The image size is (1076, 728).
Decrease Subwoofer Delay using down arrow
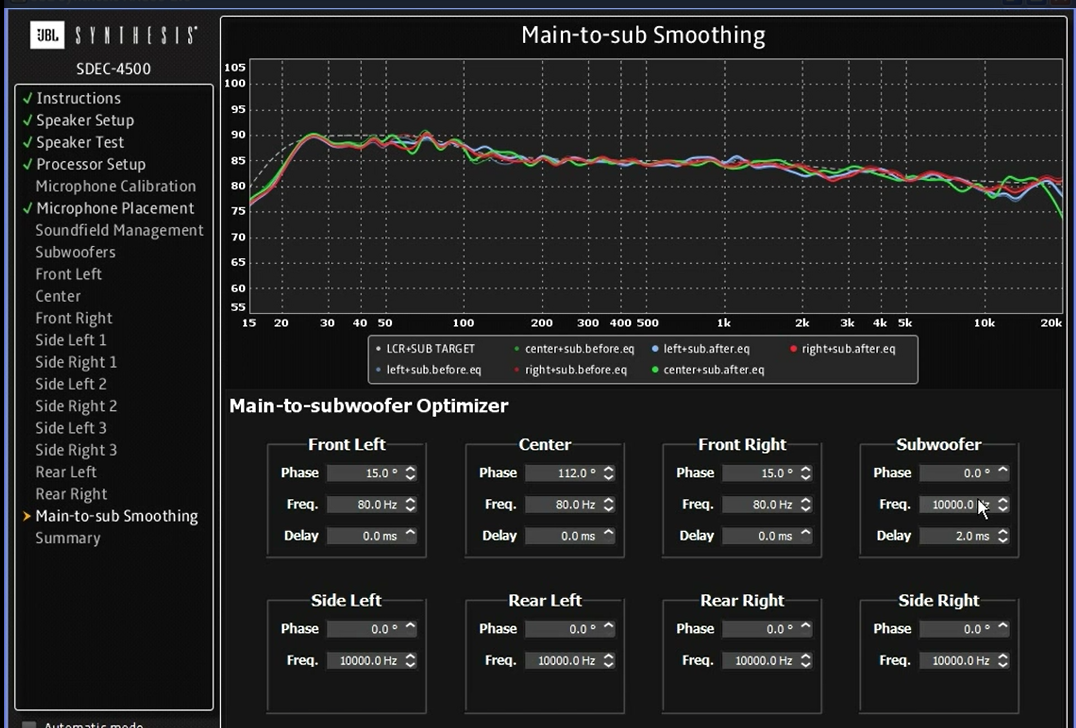click(1003, 540)
